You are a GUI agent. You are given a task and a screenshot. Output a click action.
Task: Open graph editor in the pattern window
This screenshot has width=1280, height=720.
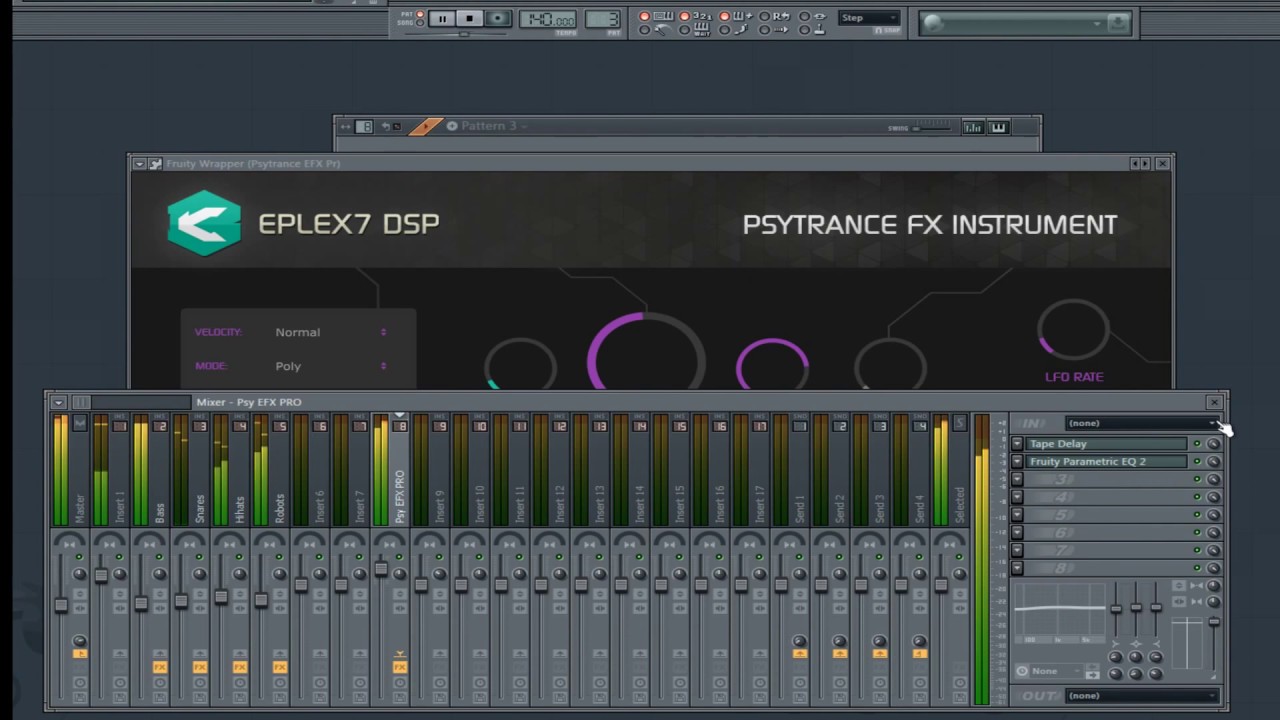[x=972, y=127]
